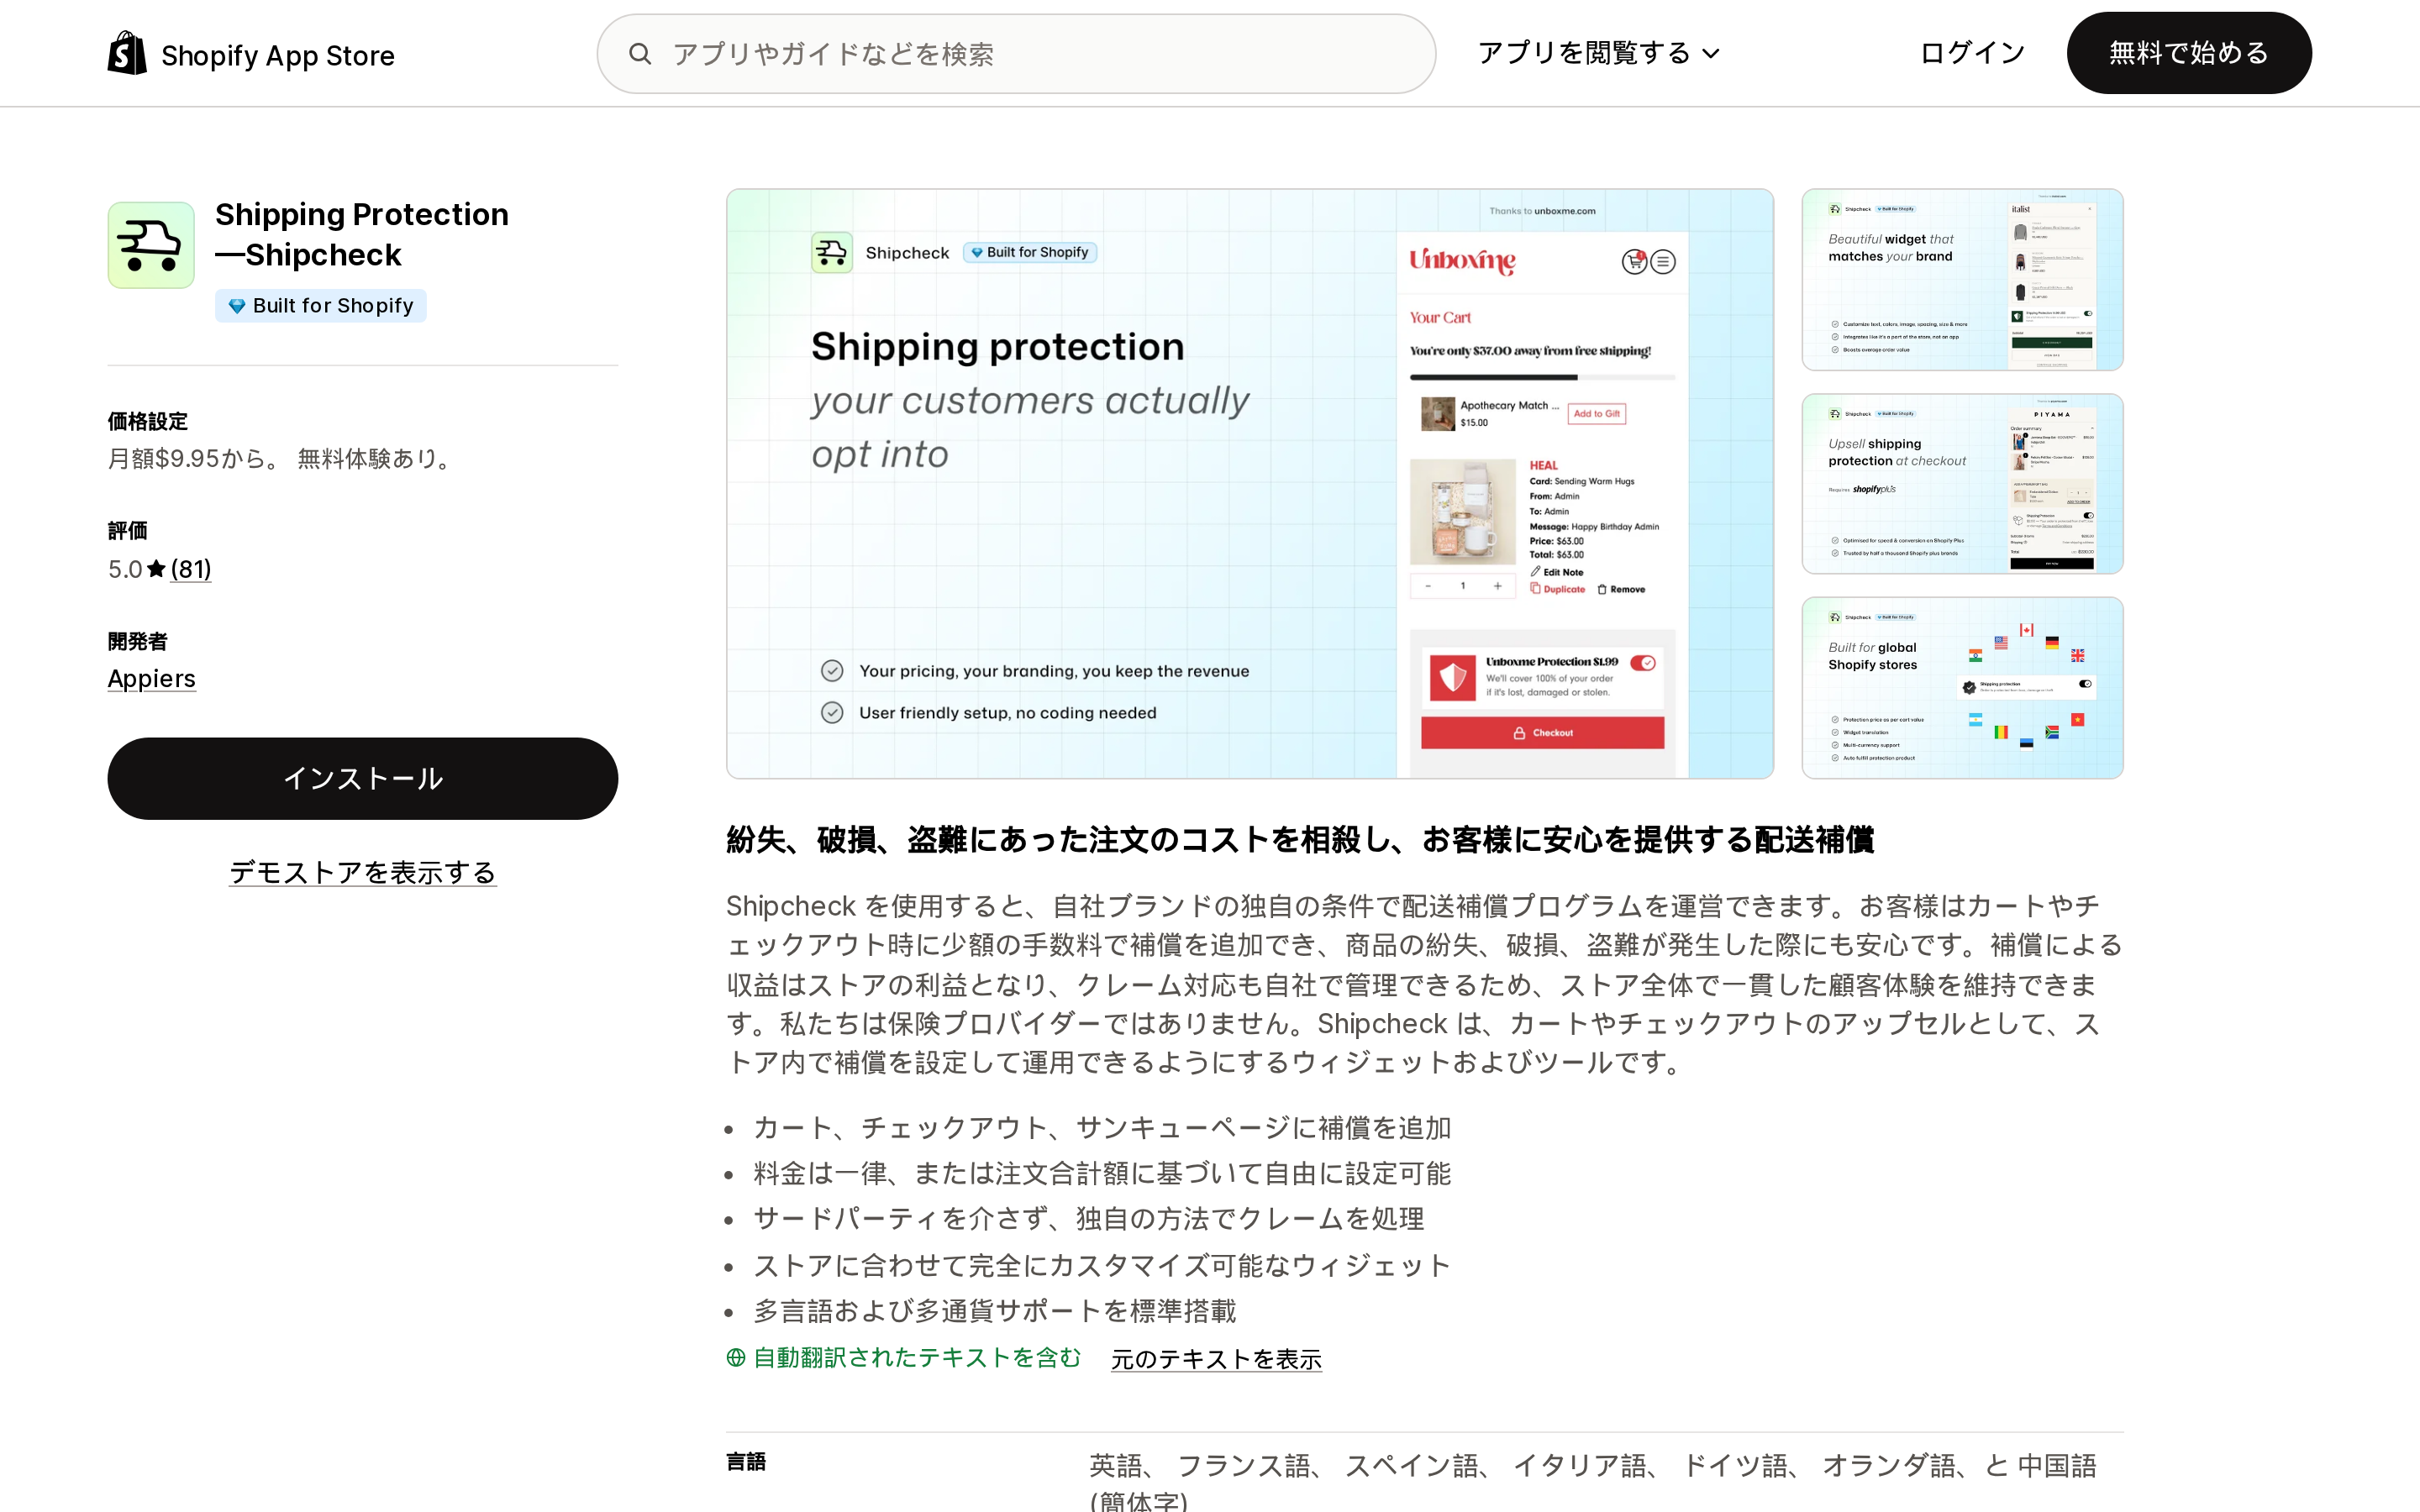Focus the アプリやガイドなどを検索 search field
Image resolution: width=2420 pixels, height=1512 pixels.
coord(1016,54)
